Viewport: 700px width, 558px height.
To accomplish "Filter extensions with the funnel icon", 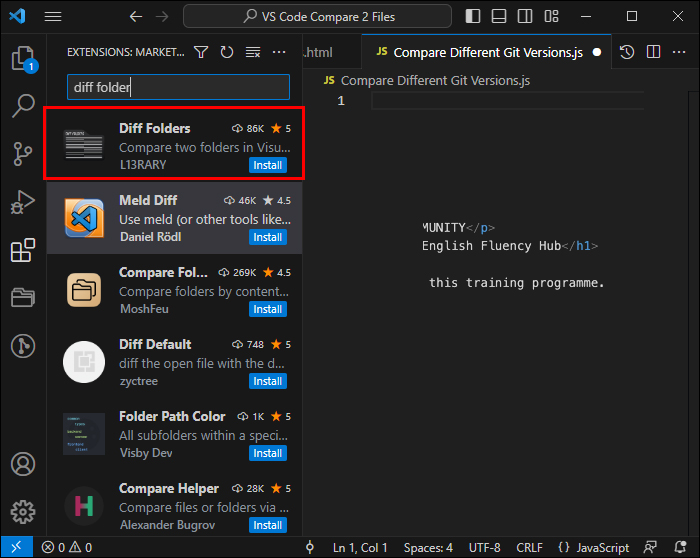I will point(201,52).
